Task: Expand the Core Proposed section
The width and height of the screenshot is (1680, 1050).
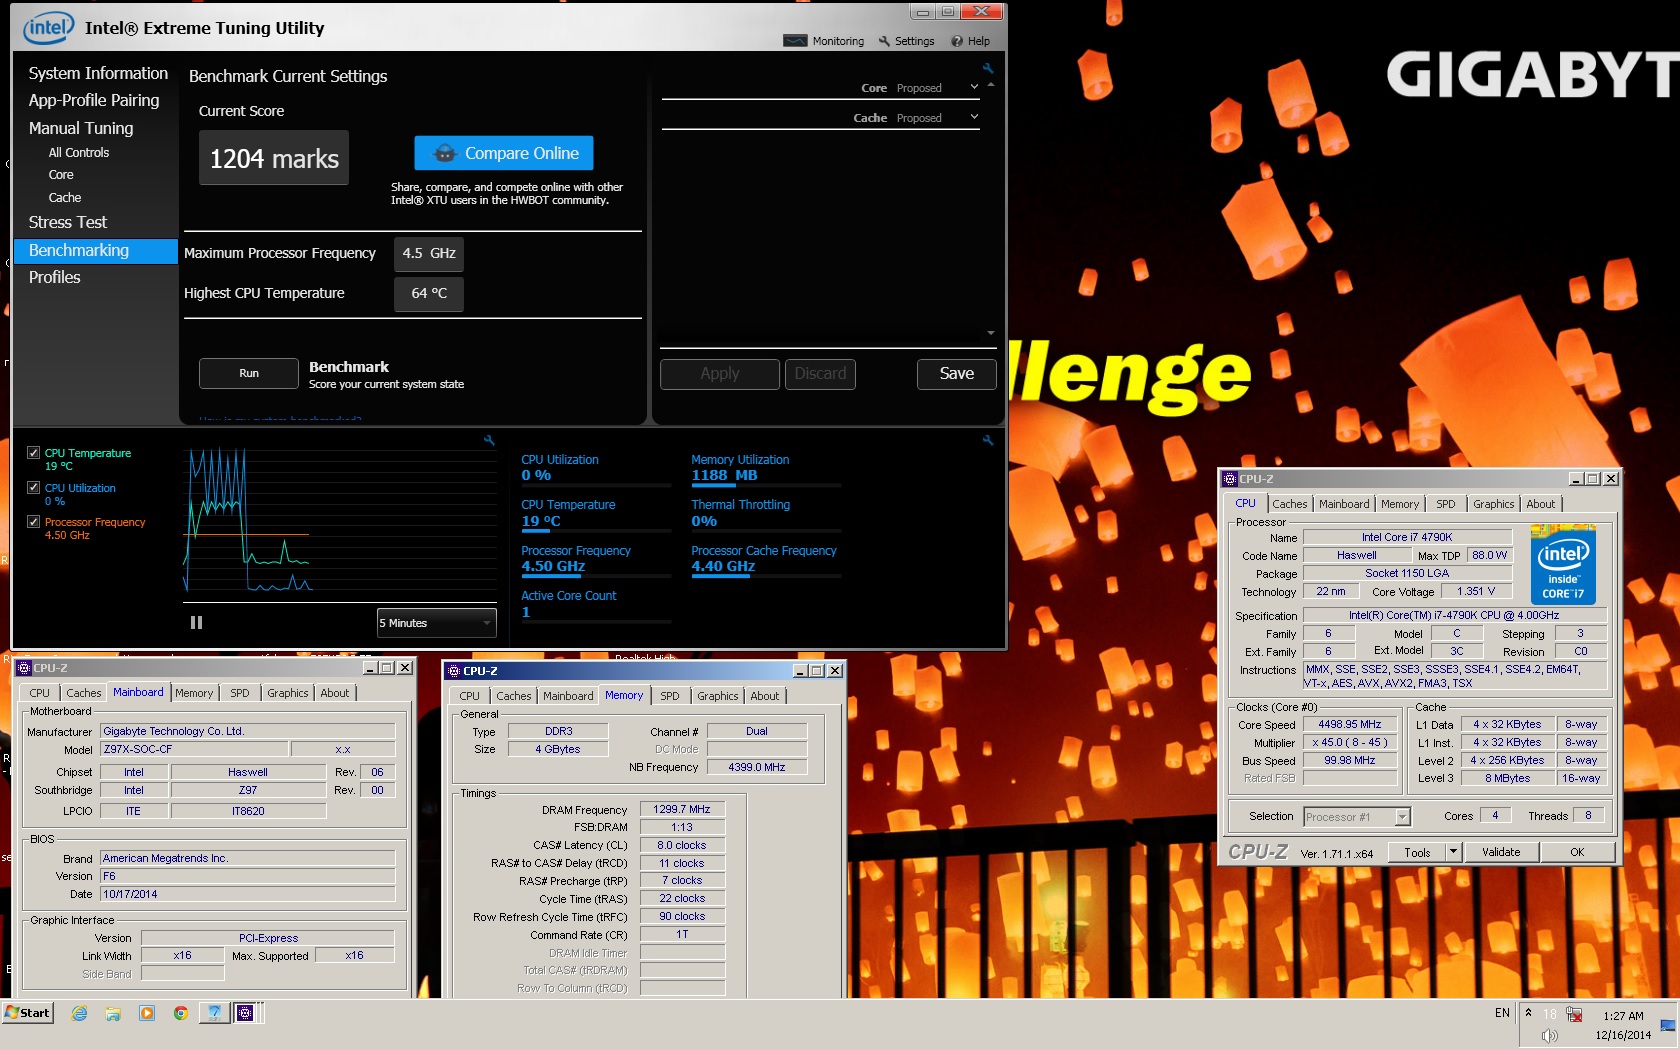Action: point(974,88)
